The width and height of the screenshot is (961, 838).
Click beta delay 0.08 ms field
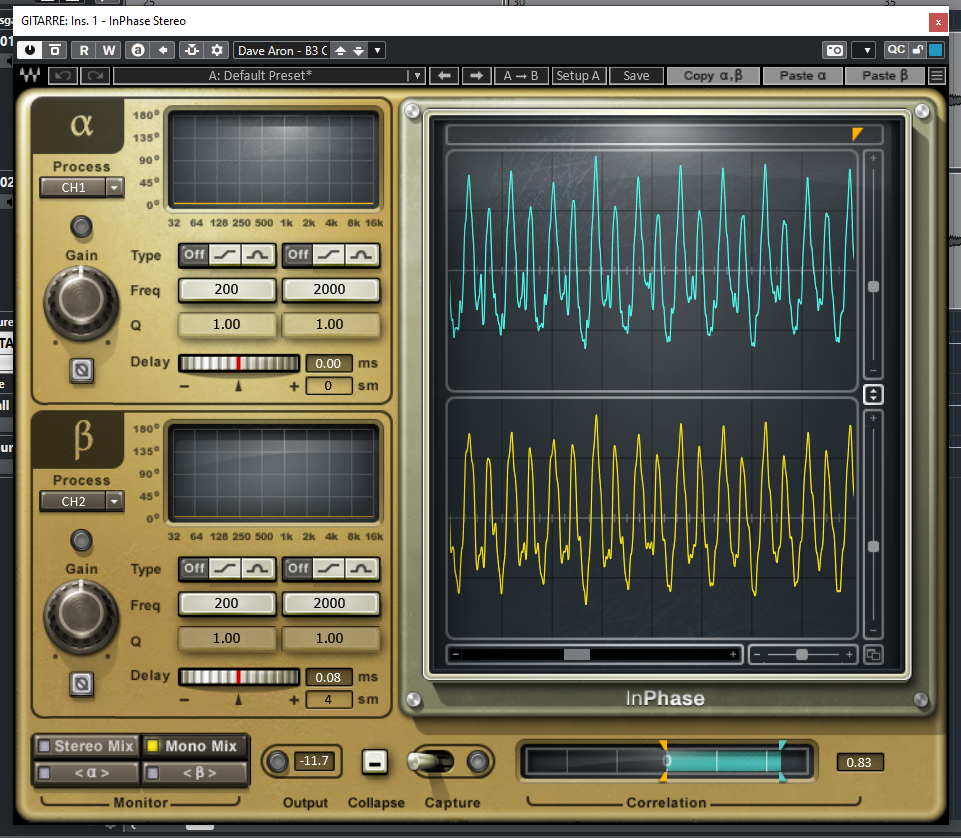click(329, 677)
